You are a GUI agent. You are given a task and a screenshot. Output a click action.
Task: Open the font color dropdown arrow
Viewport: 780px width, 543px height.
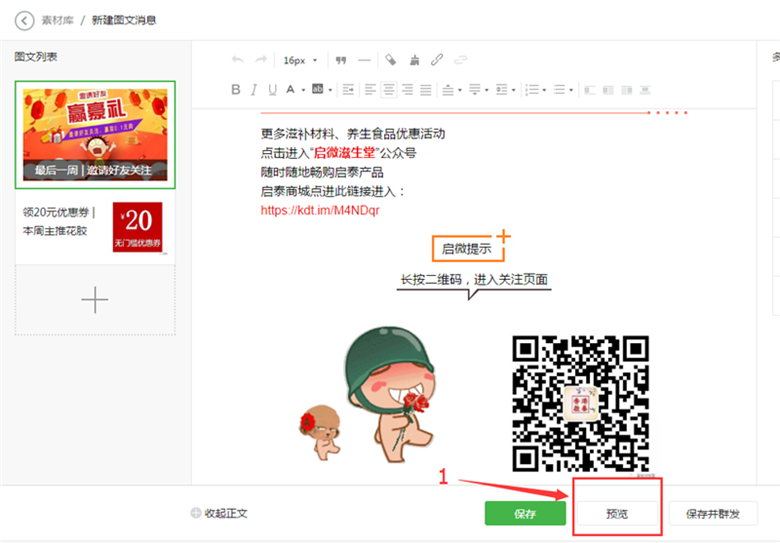click(x=303, y=90)
